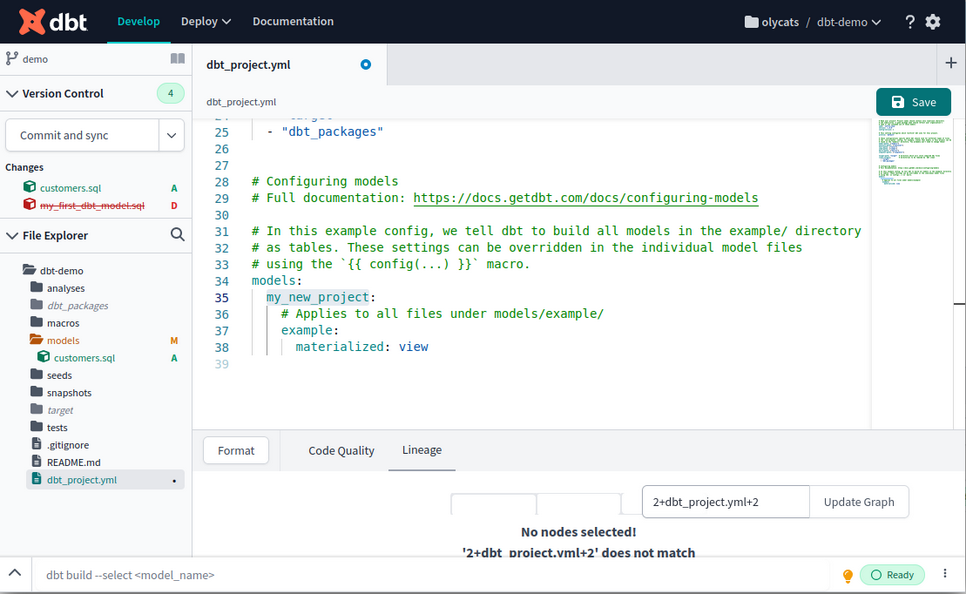The image size is (966, 595).
Task: Click the Save button
Action: tap(914, 102)
